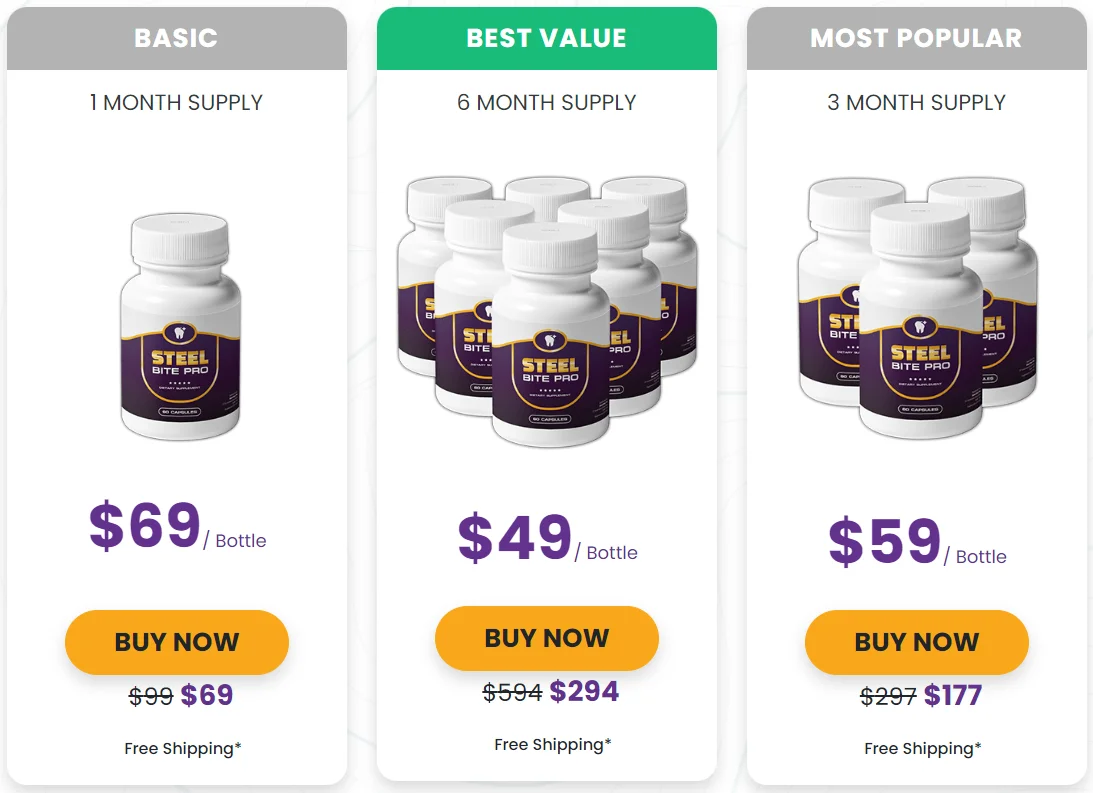This screenshot has width=1093, height=793.
Task: Click the six-bottle bundle image
Action: [x=547, y=310]
